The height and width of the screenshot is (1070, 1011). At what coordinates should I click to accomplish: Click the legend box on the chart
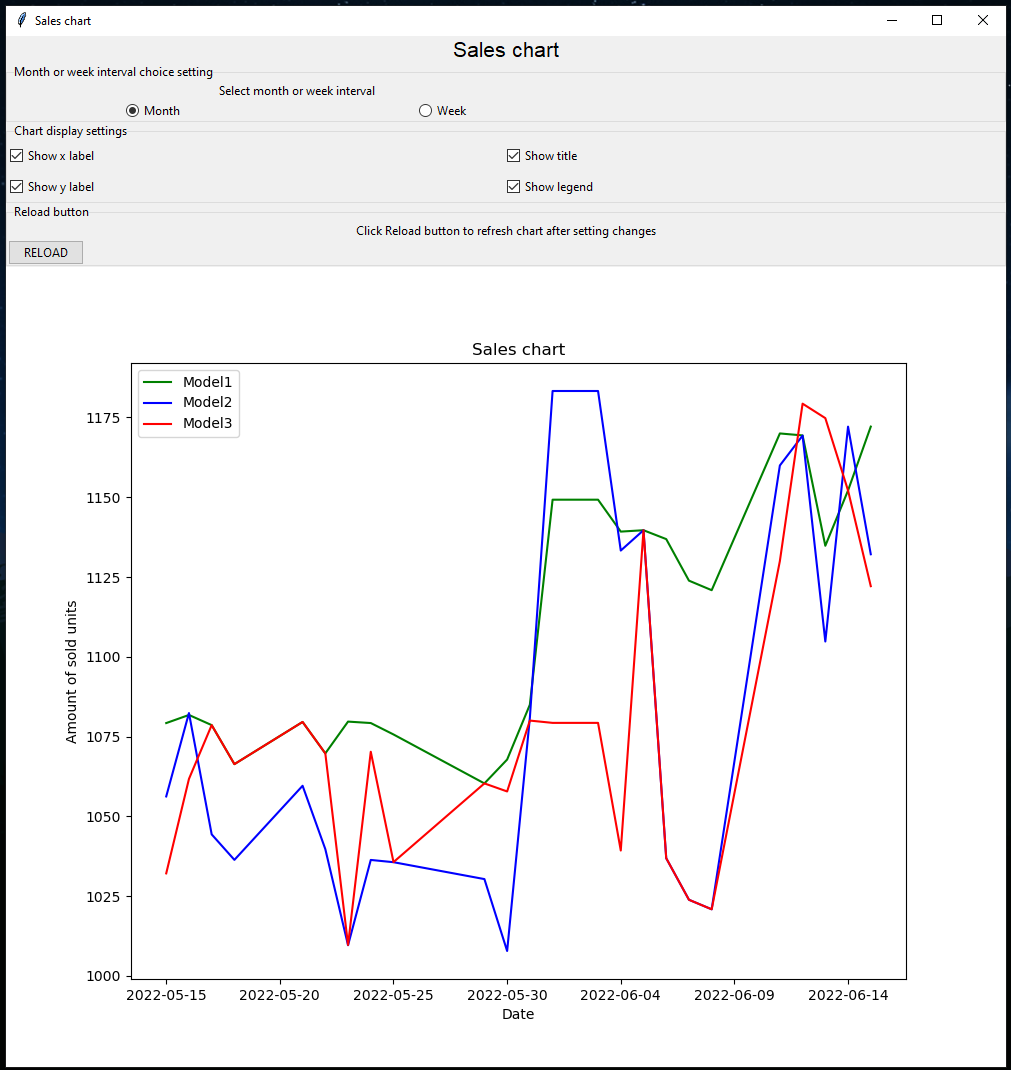click(188, 402)
